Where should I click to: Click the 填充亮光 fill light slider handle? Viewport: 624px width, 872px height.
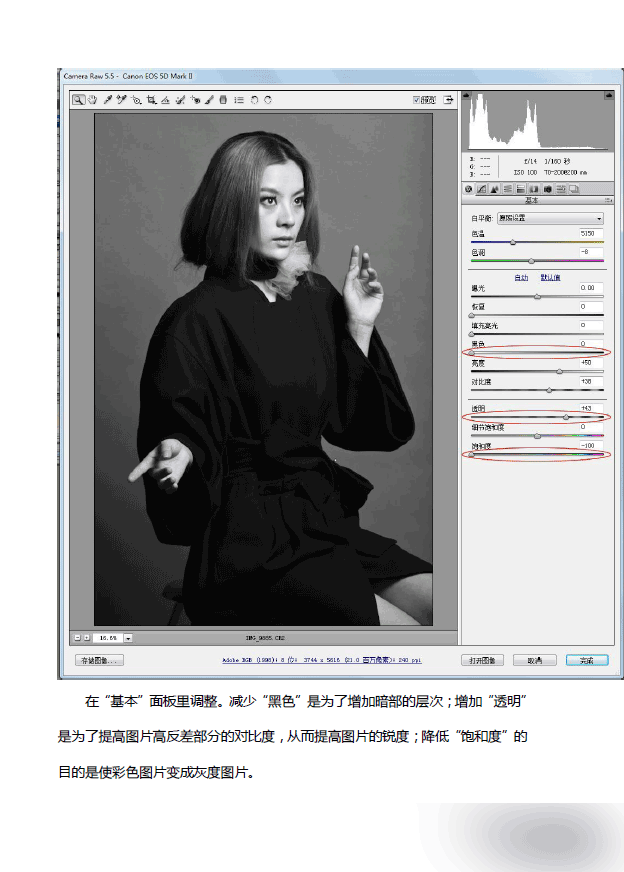click(x=472, y=334)
